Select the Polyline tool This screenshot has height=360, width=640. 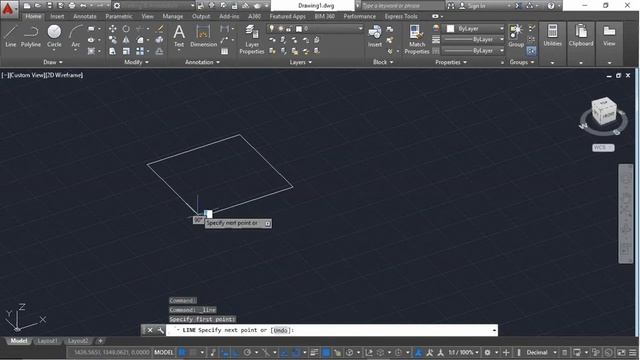point(31,36)
